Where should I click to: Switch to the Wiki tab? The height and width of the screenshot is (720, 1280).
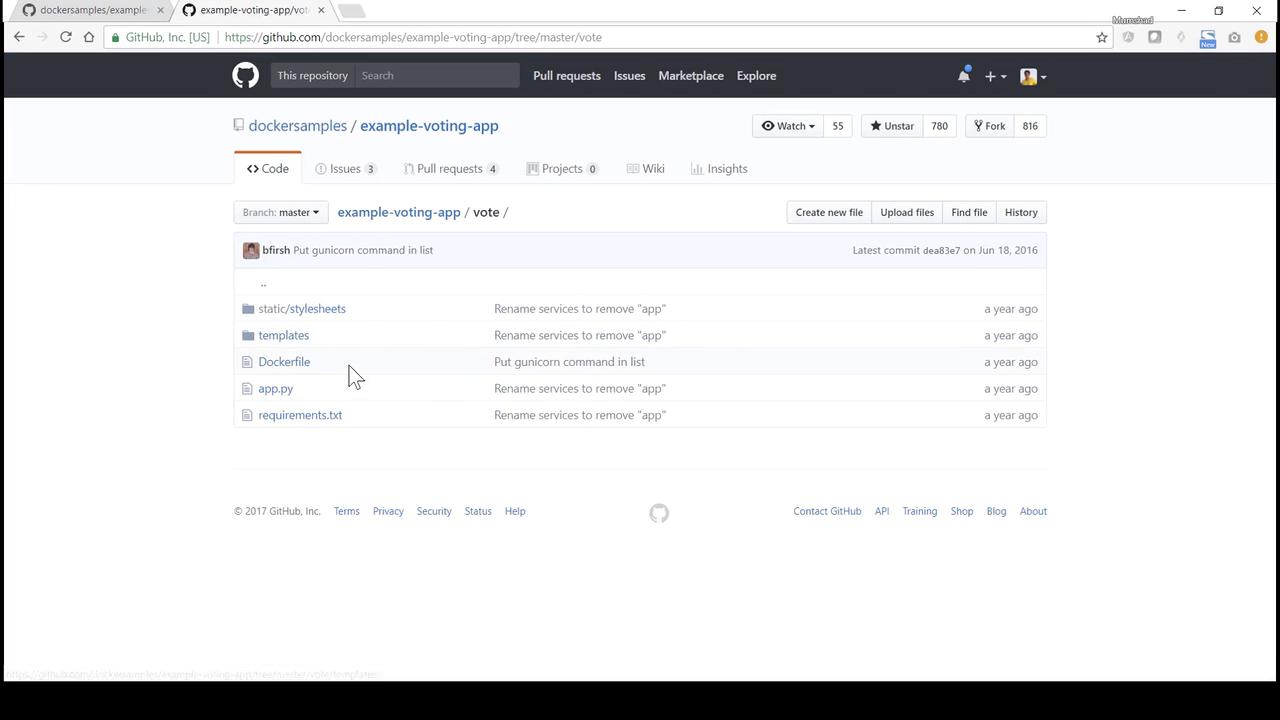point(646,169)
